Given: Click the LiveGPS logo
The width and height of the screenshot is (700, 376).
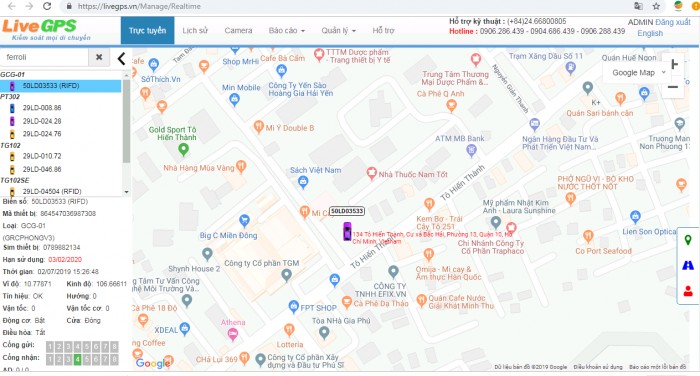Looking at the screenshot, I should point(46,30).
